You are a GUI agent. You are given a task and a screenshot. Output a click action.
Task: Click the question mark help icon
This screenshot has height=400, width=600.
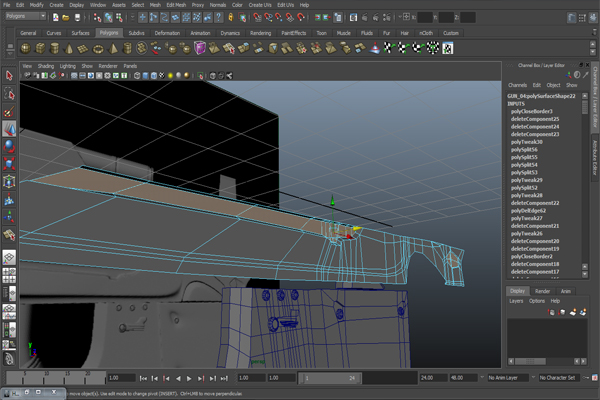218,17
